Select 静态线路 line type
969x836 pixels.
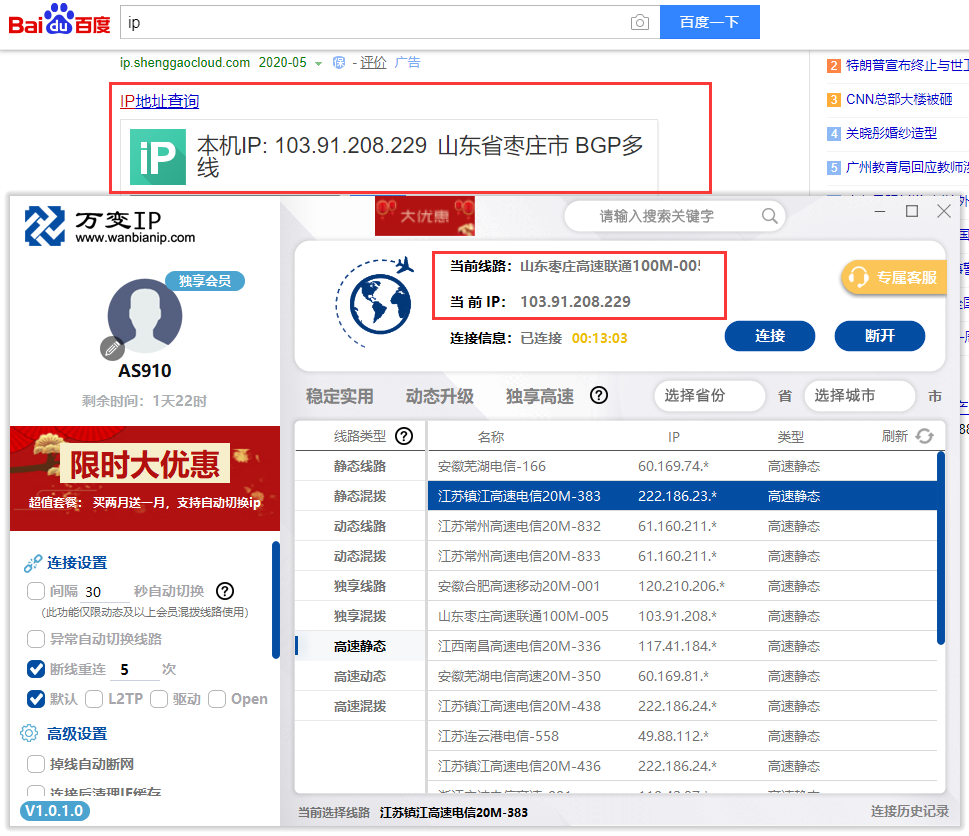[360, 466]
